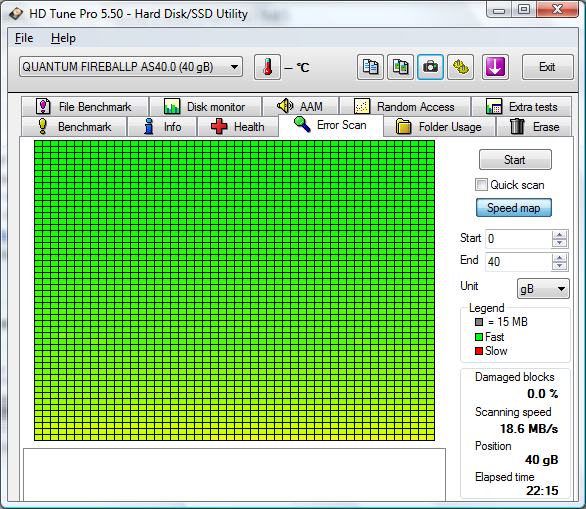The width and height of the screenshot is (586, 509).
Task: Decrease the End value spinner
Action: [x=559, y=266]
